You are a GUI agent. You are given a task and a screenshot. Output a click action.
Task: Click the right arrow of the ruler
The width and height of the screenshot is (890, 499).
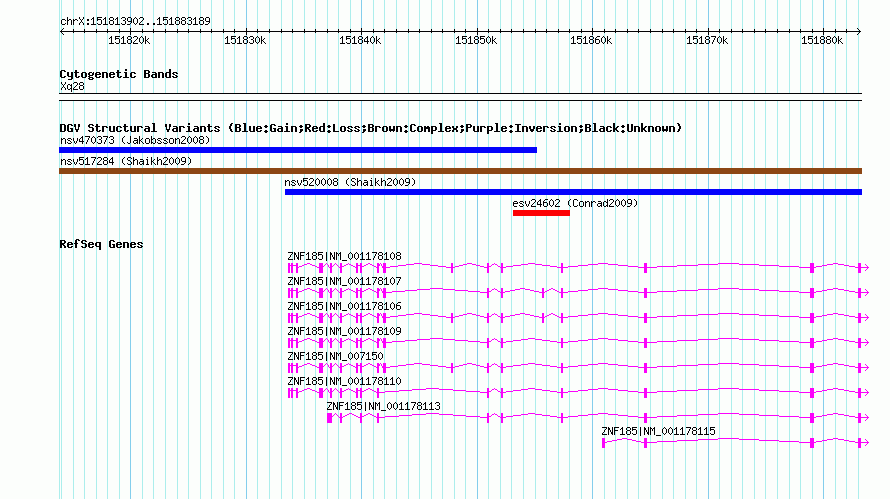859,31
